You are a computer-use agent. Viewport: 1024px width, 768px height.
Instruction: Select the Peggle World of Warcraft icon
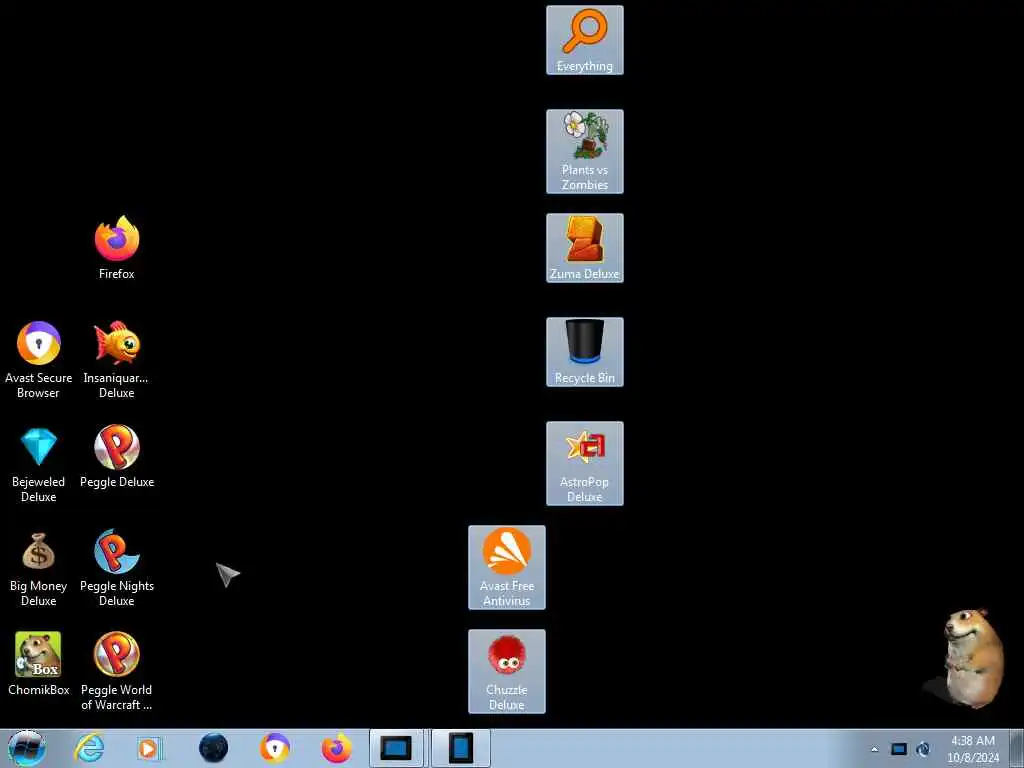tap(116, 671)
